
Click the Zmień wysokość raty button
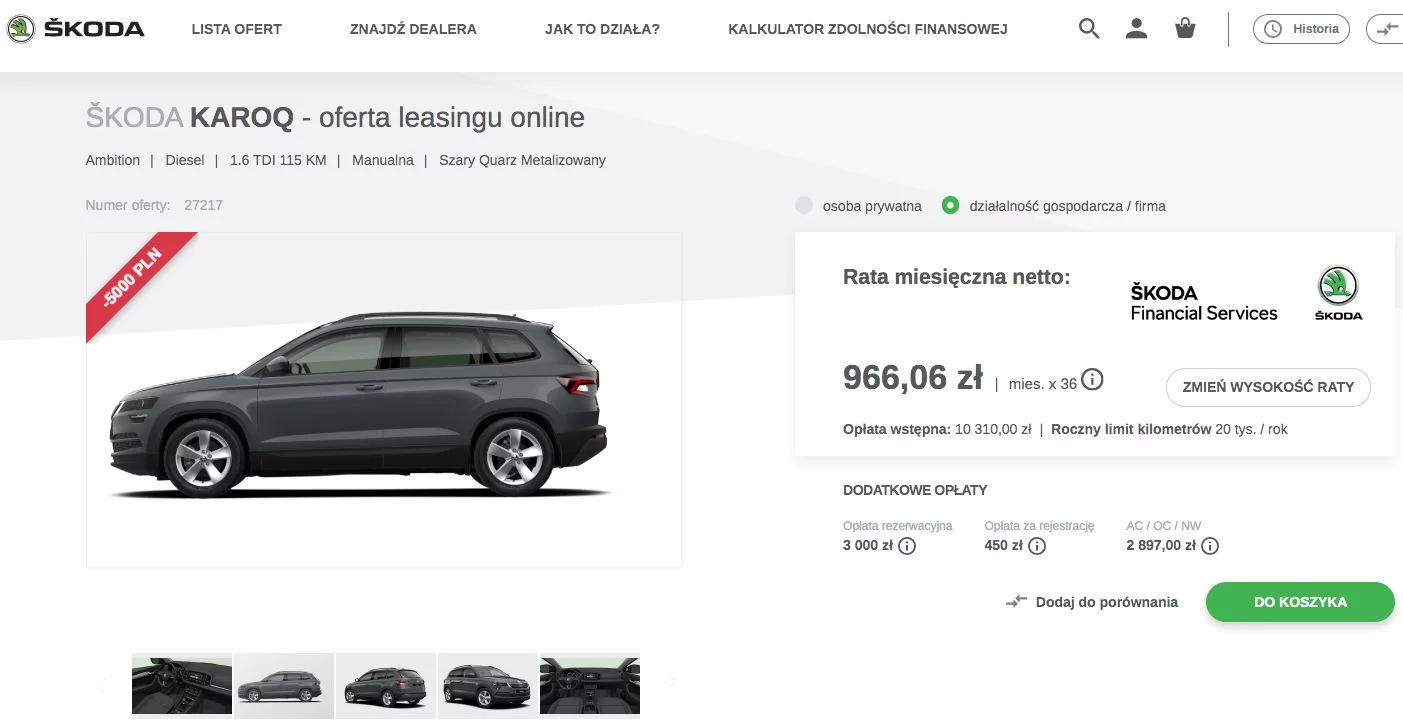[1268, 387]
